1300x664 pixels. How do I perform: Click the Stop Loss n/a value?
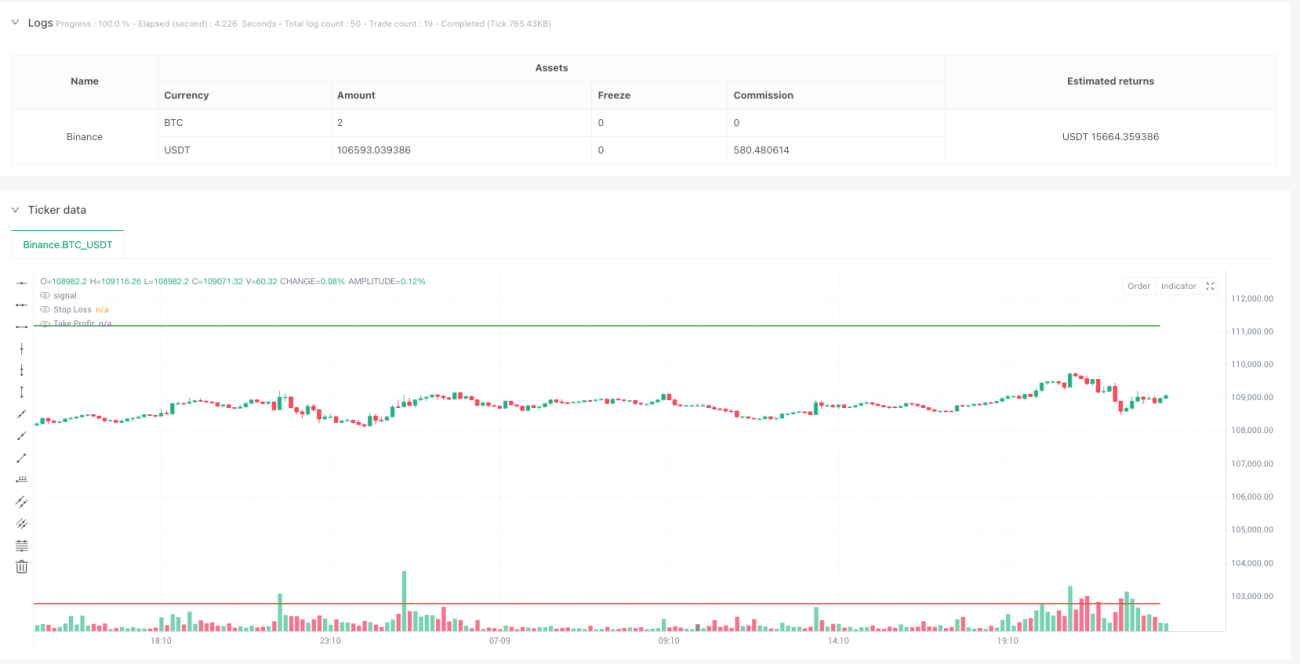[x=102, y=310]
